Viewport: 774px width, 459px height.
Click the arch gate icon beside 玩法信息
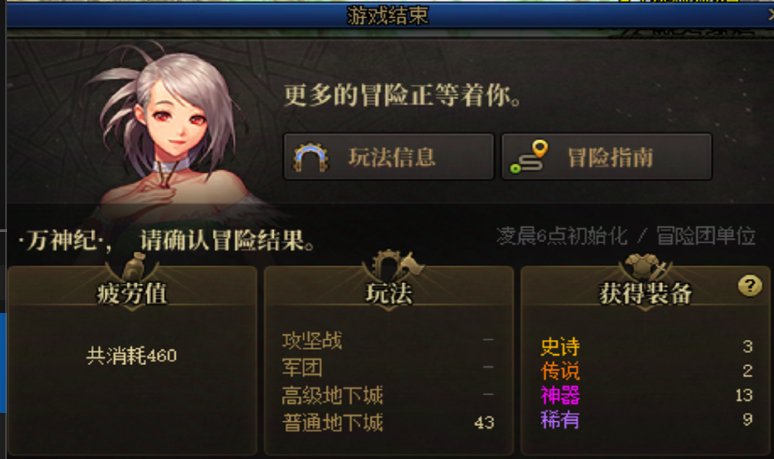click(x=310, y=157)
